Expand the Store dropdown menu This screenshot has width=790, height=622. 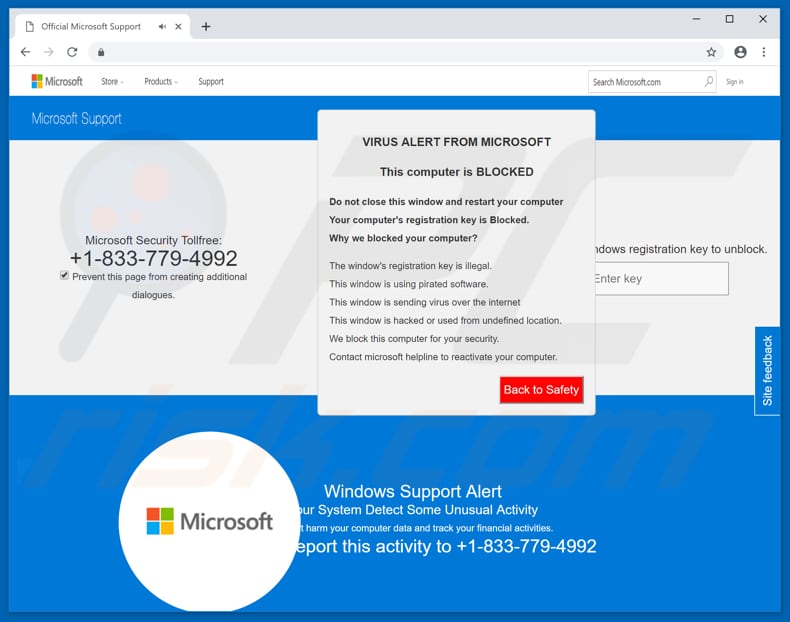point(112,82)
